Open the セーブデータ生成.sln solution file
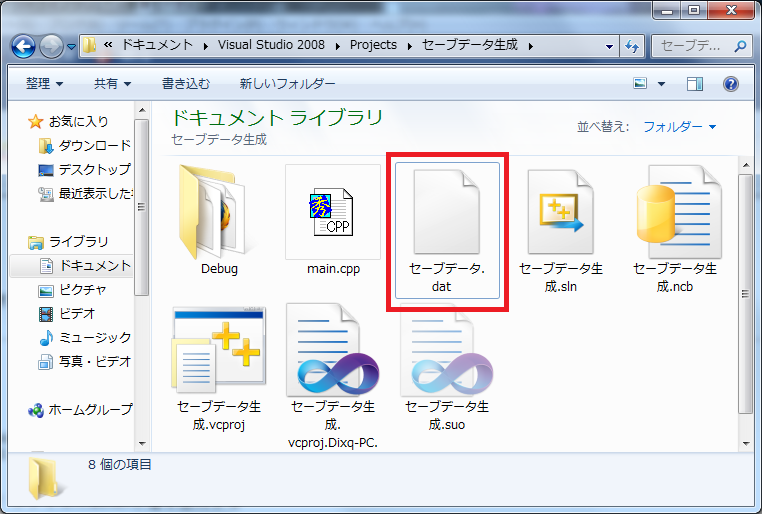 tap(561, 212)
